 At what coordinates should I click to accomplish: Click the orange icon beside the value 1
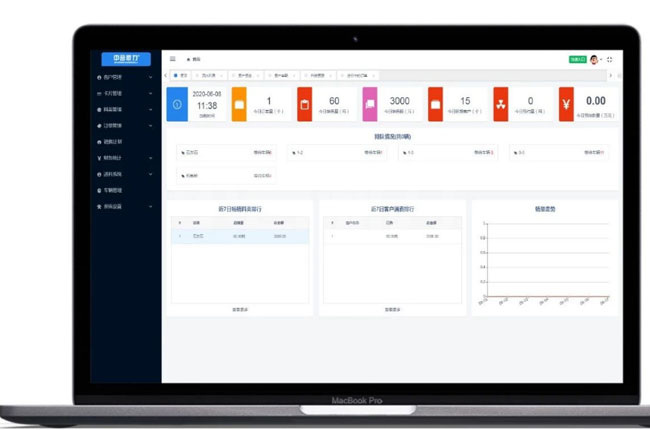pyautogui.click(x=239, y=104)
